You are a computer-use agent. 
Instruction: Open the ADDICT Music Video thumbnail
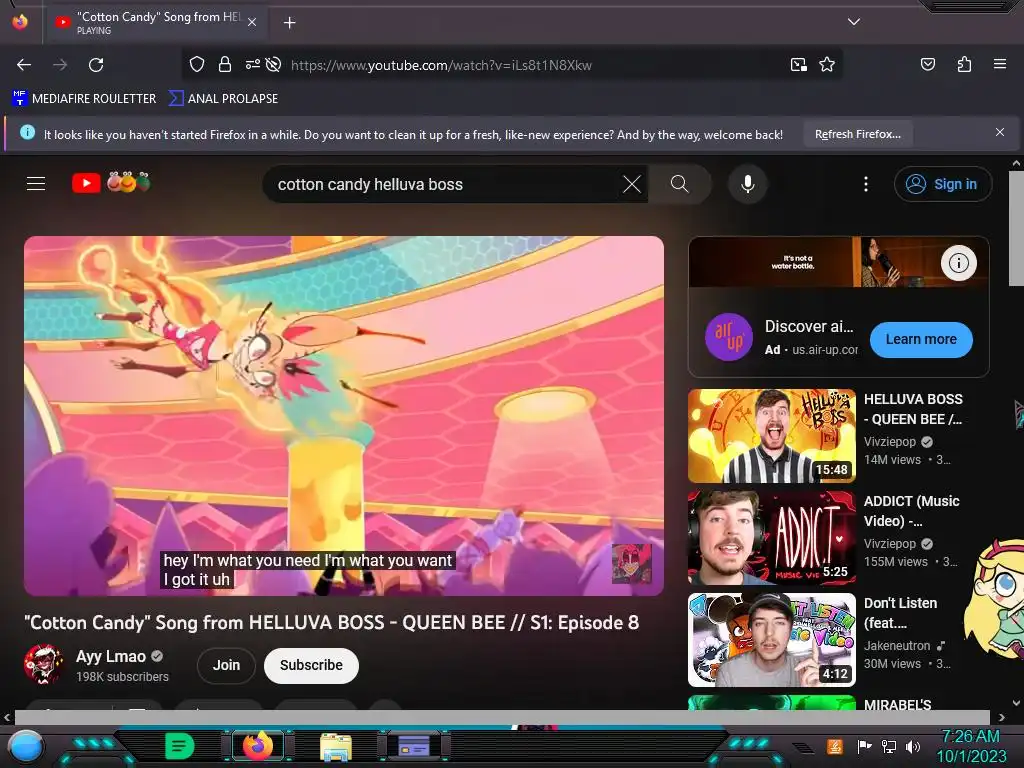(x=772, y=538)
